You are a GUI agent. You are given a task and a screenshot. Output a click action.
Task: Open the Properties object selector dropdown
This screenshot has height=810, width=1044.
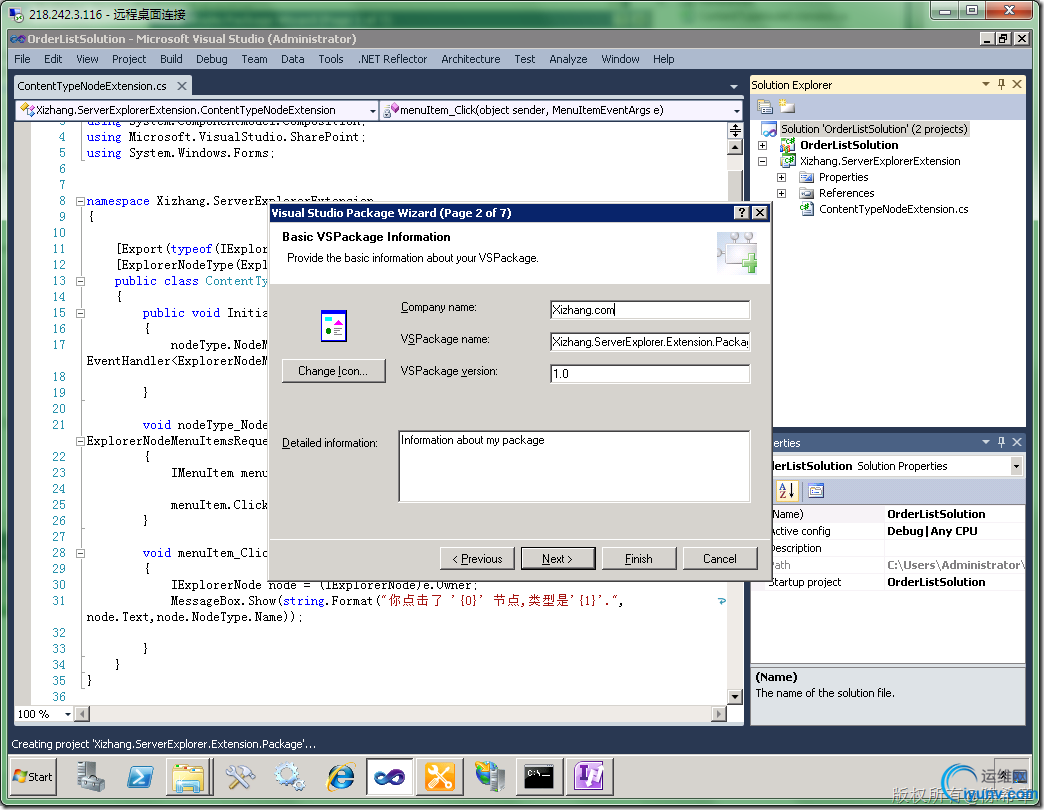pyautogui.click(x=1016, y=466)
